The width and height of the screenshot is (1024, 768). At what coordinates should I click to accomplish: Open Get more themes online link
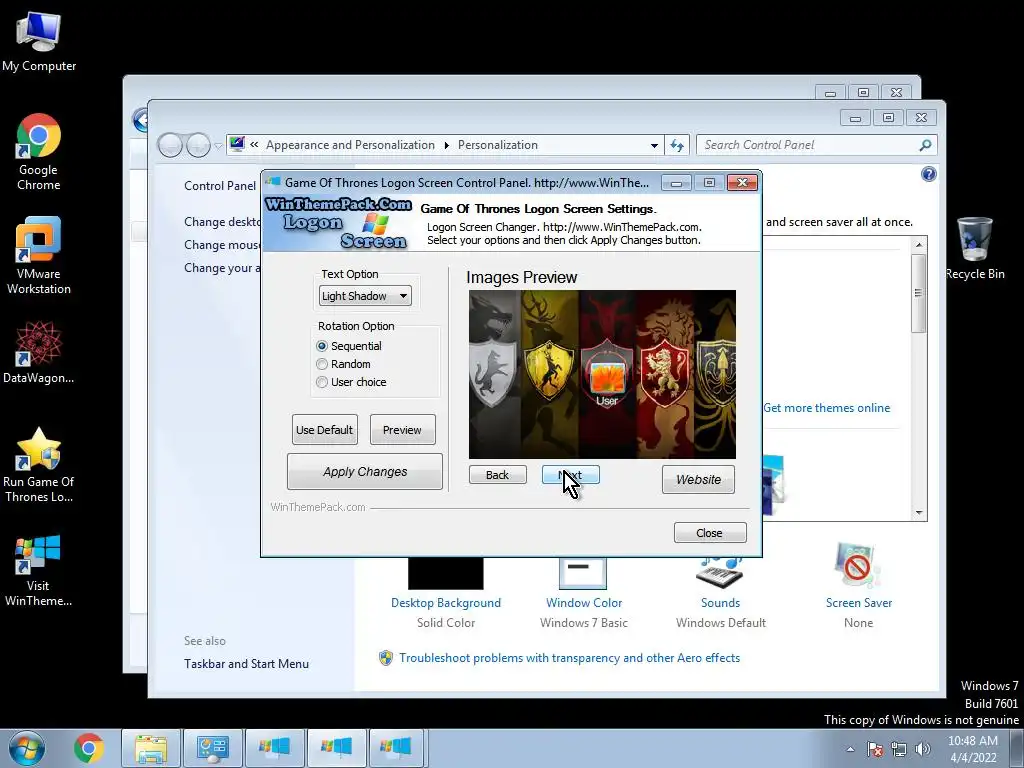(827, 408)
